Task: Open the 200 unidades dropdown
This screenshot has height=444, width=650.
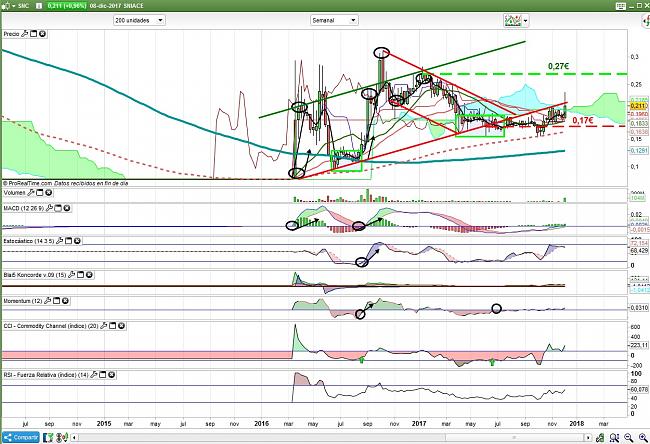Action: click(139, 20)
